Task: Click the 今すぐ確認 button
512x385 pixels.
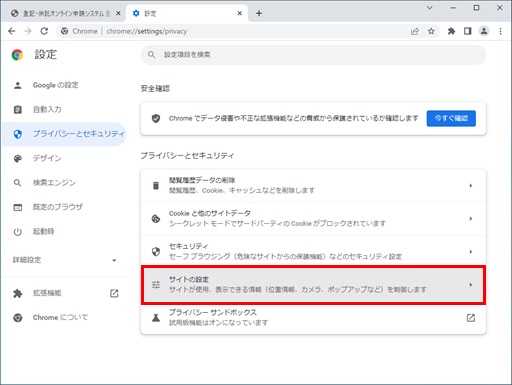Action: pos(451,118)
